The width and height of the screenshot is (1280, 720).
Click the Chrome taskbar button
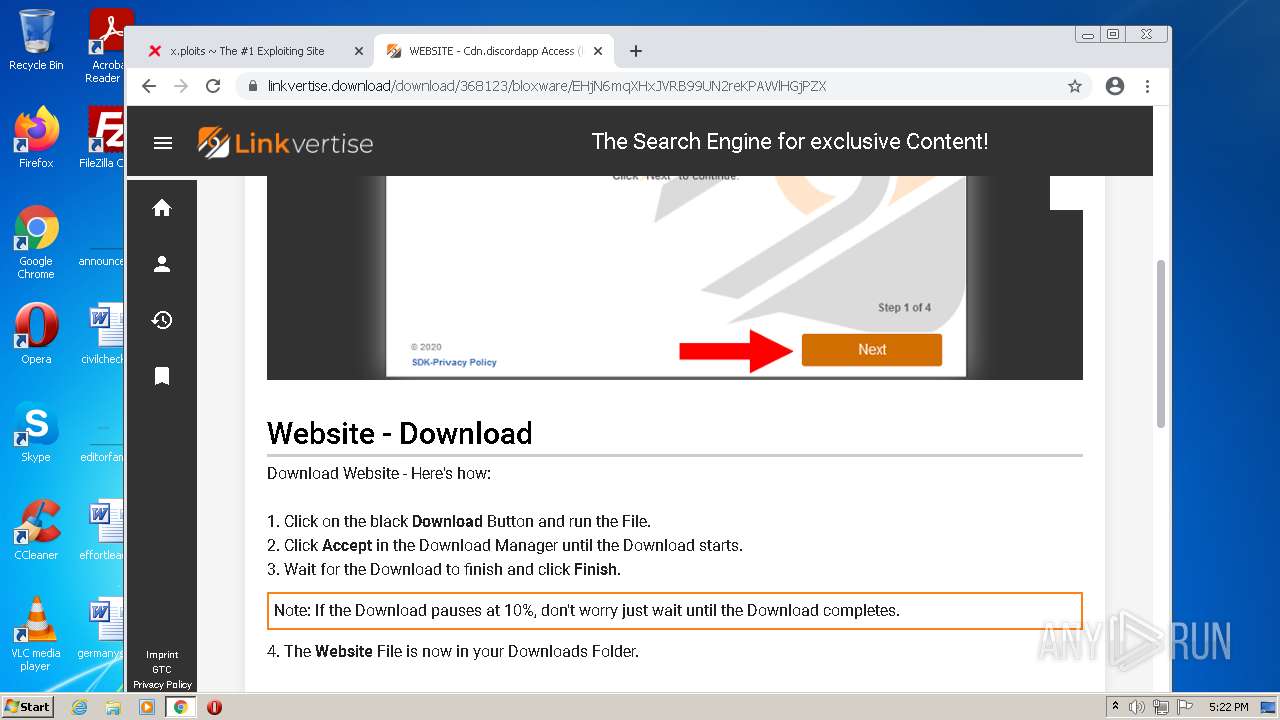pos(181,707)
